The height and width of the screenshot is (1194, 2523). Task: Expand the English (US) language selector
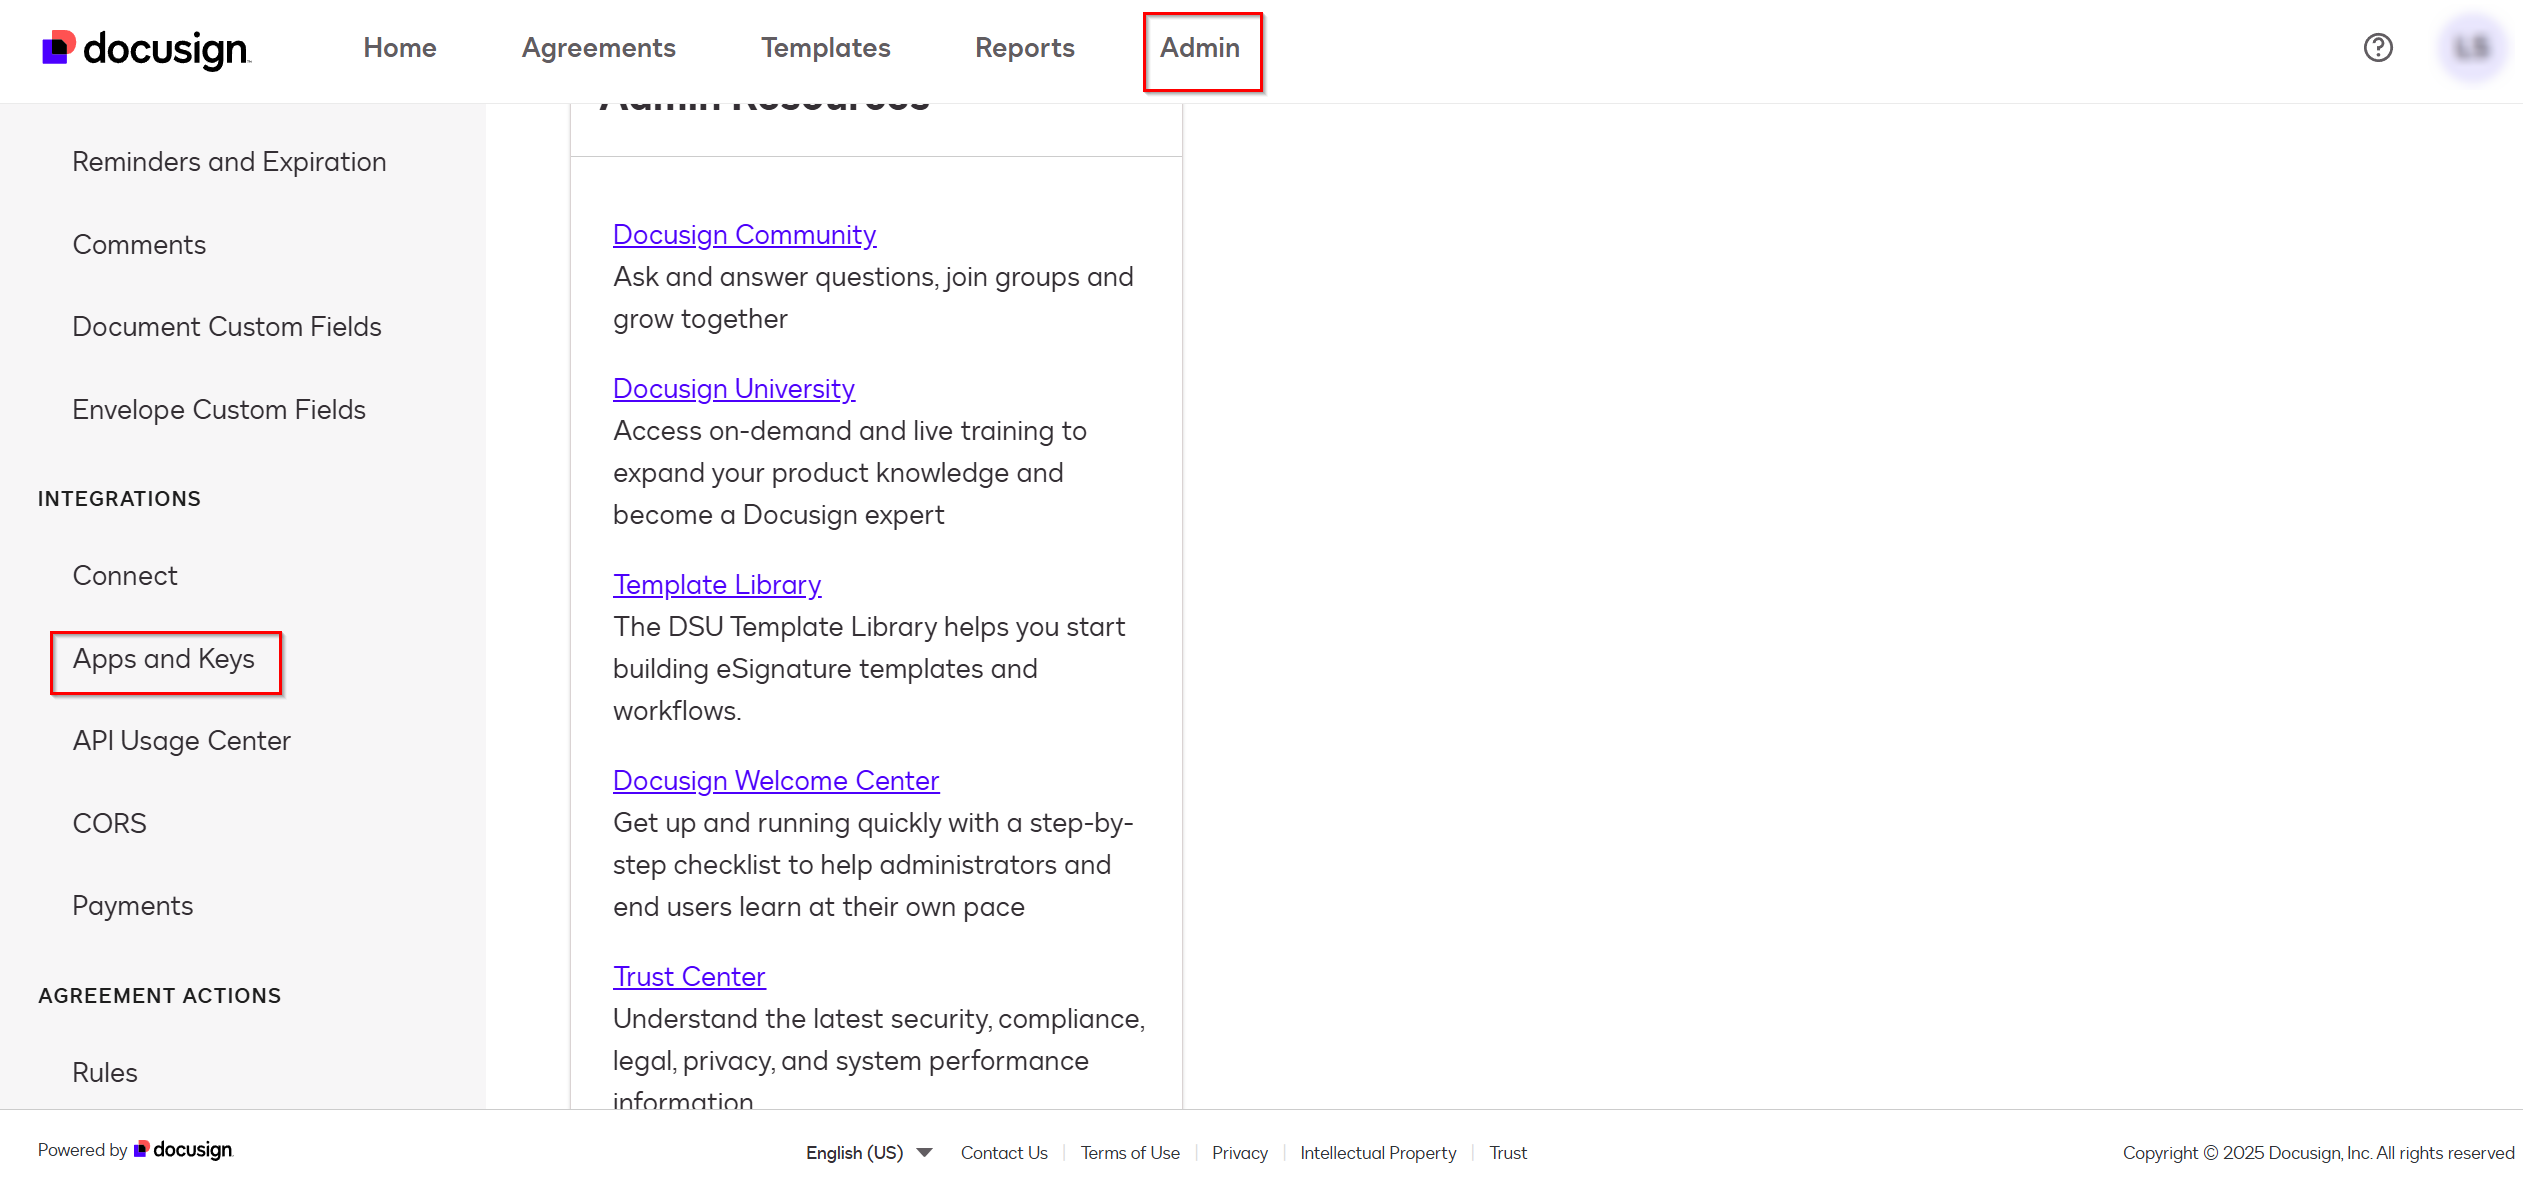(x=868, y=1152)
